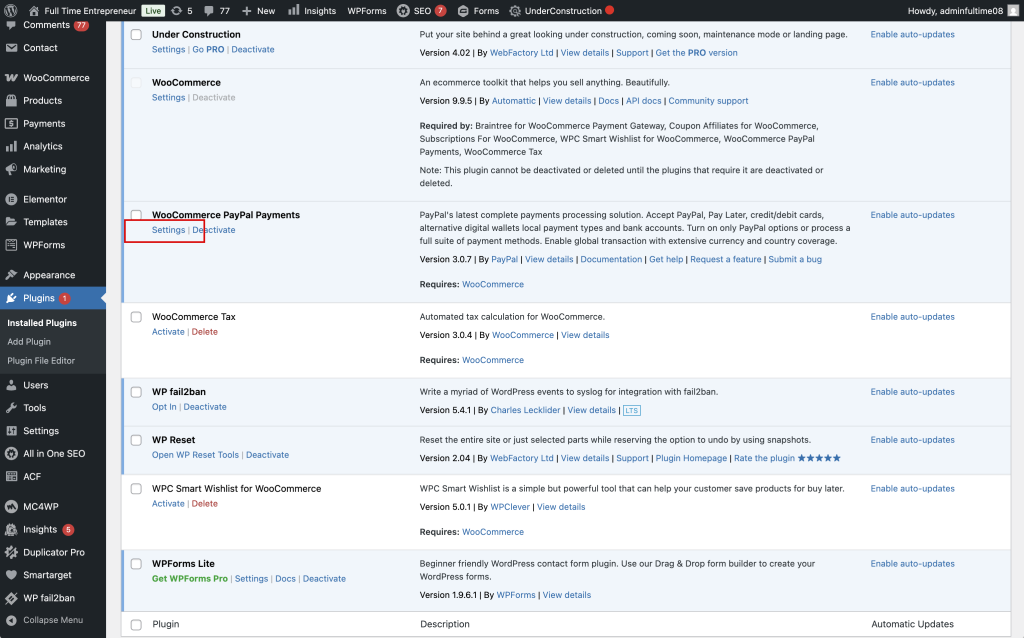Open the site home icon in admin bar
Viewport: 1024px width, 638px height.
(x=34, y=10)
